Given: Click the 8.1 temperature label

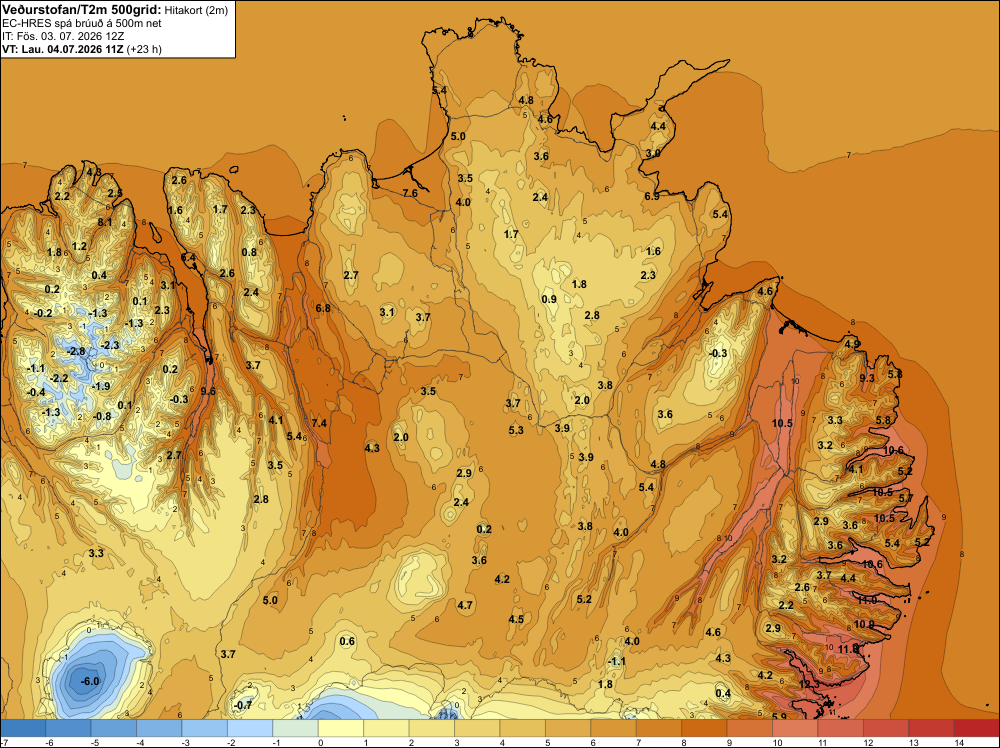Looking at the screenshot, I should click(x=105, y=223).
